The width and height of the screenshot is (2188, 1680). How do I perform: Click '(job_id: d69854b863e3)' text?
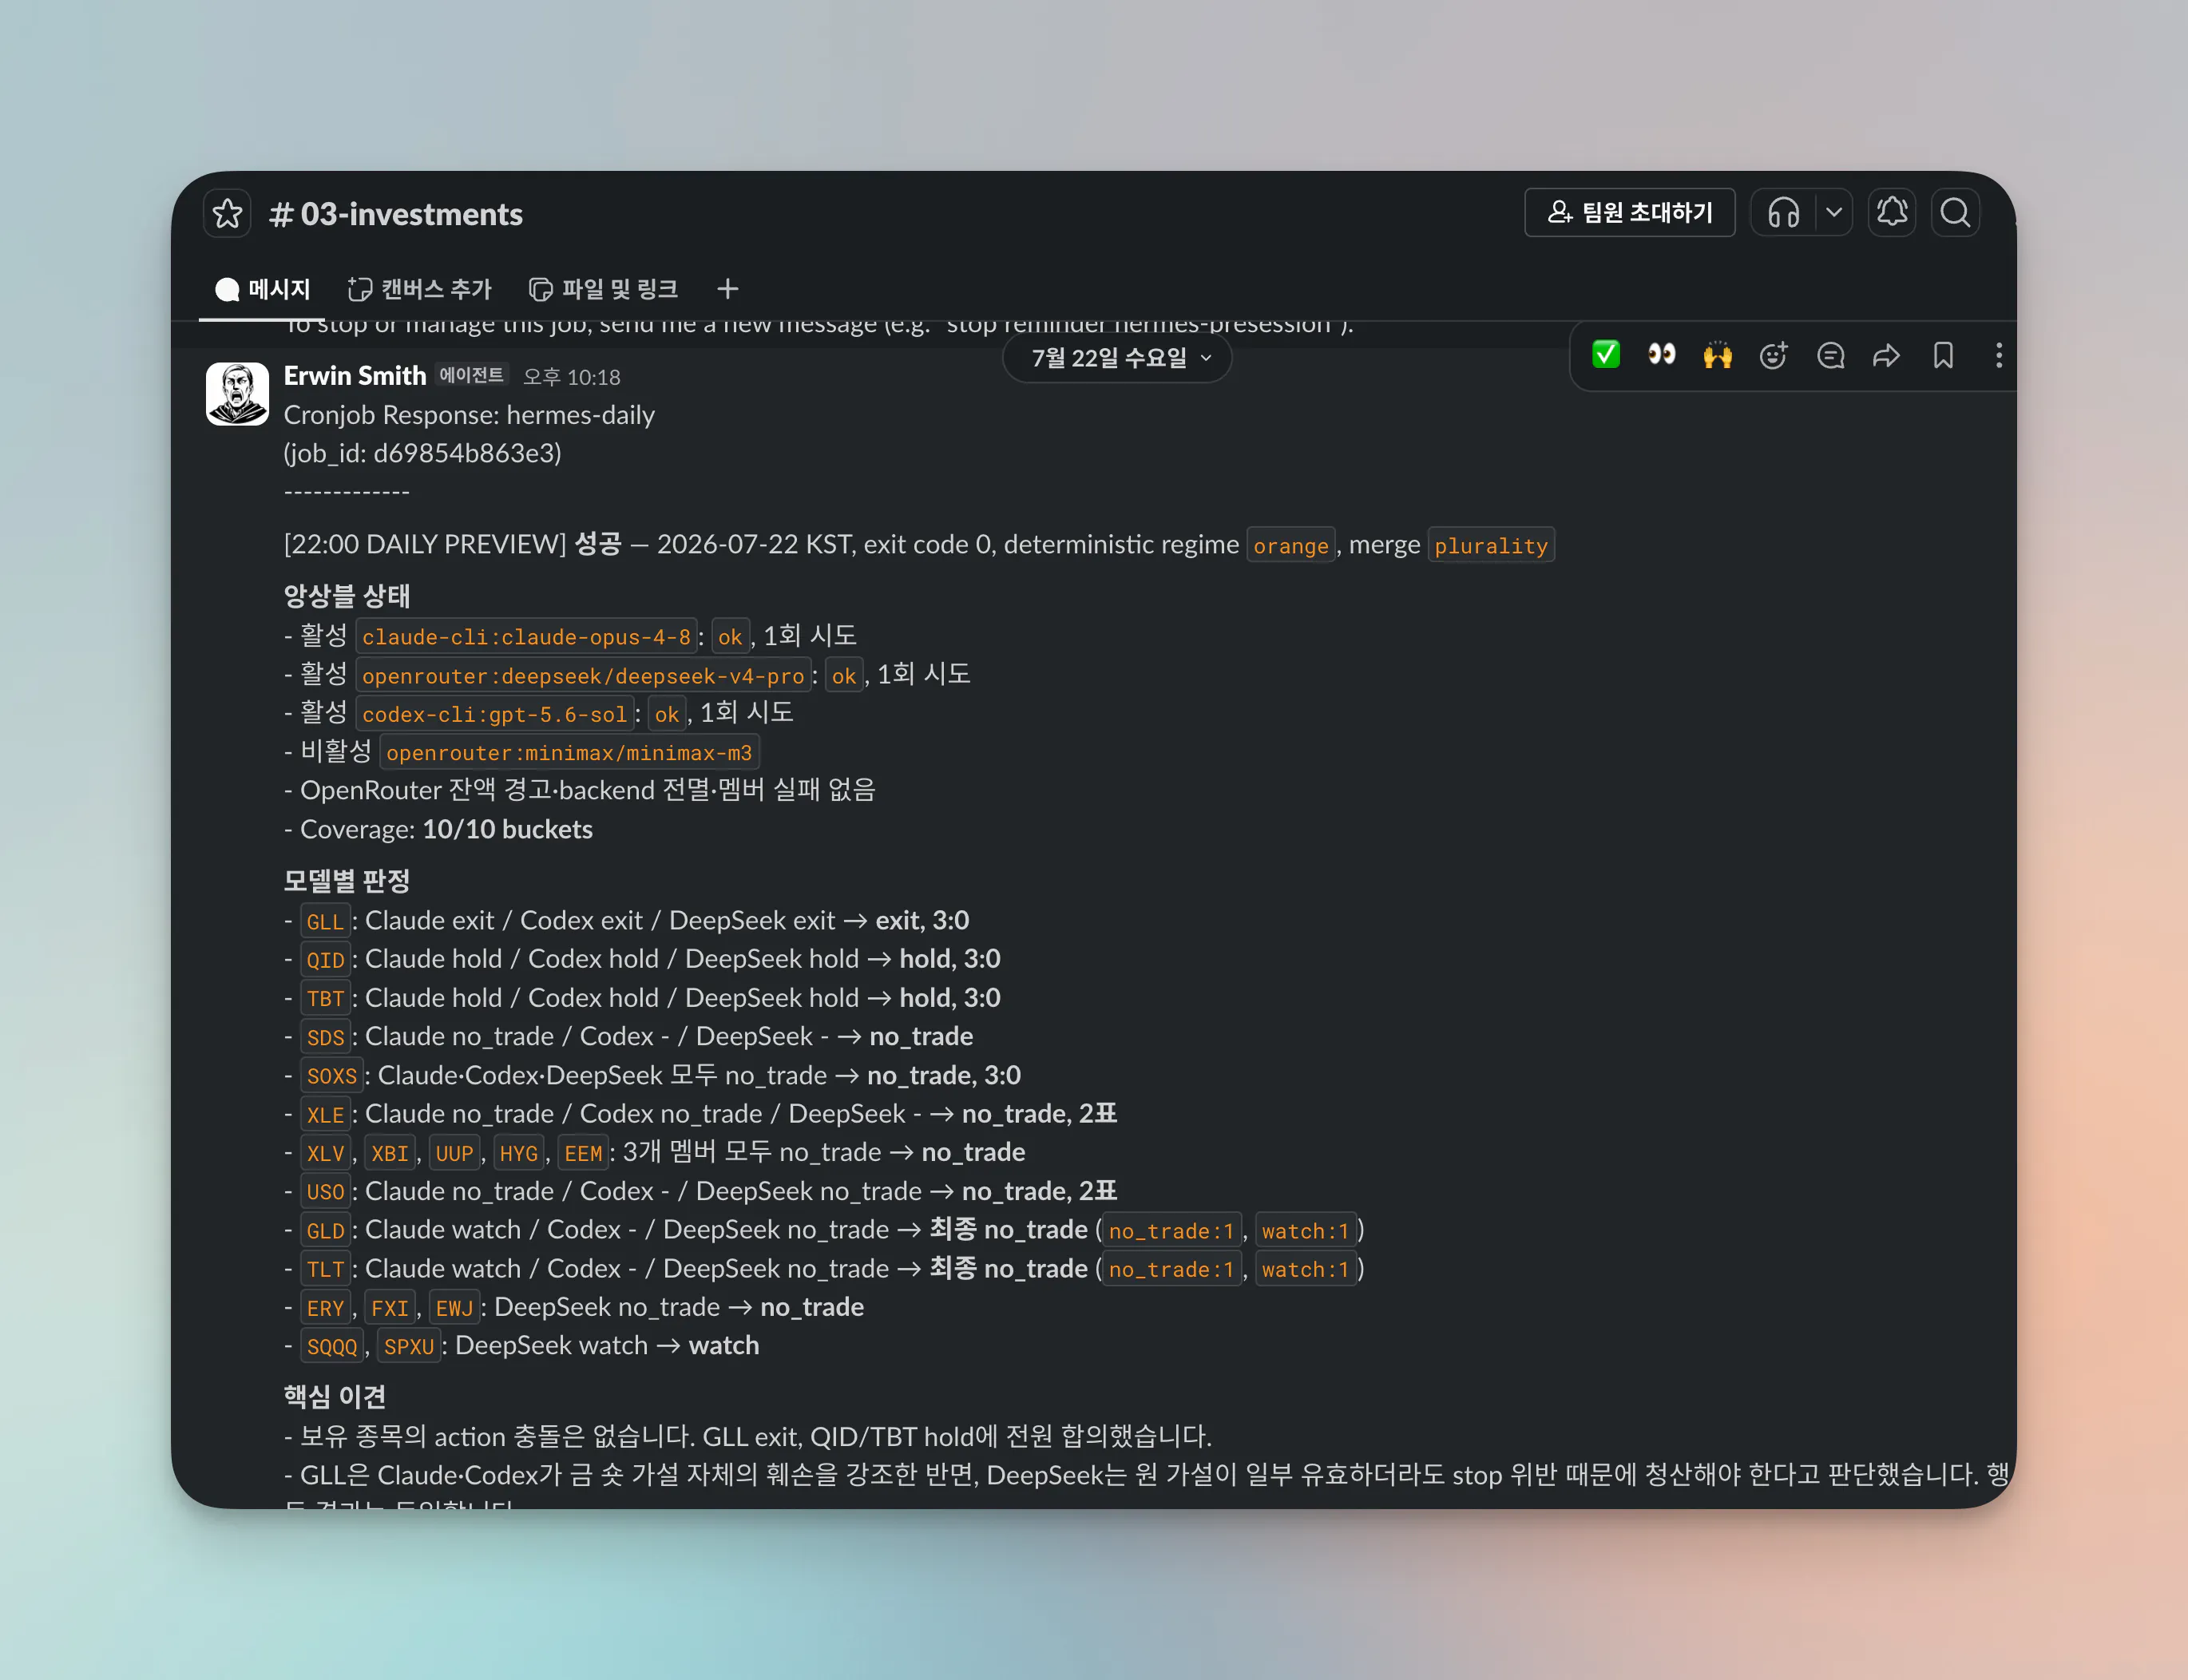coord(423,453)
